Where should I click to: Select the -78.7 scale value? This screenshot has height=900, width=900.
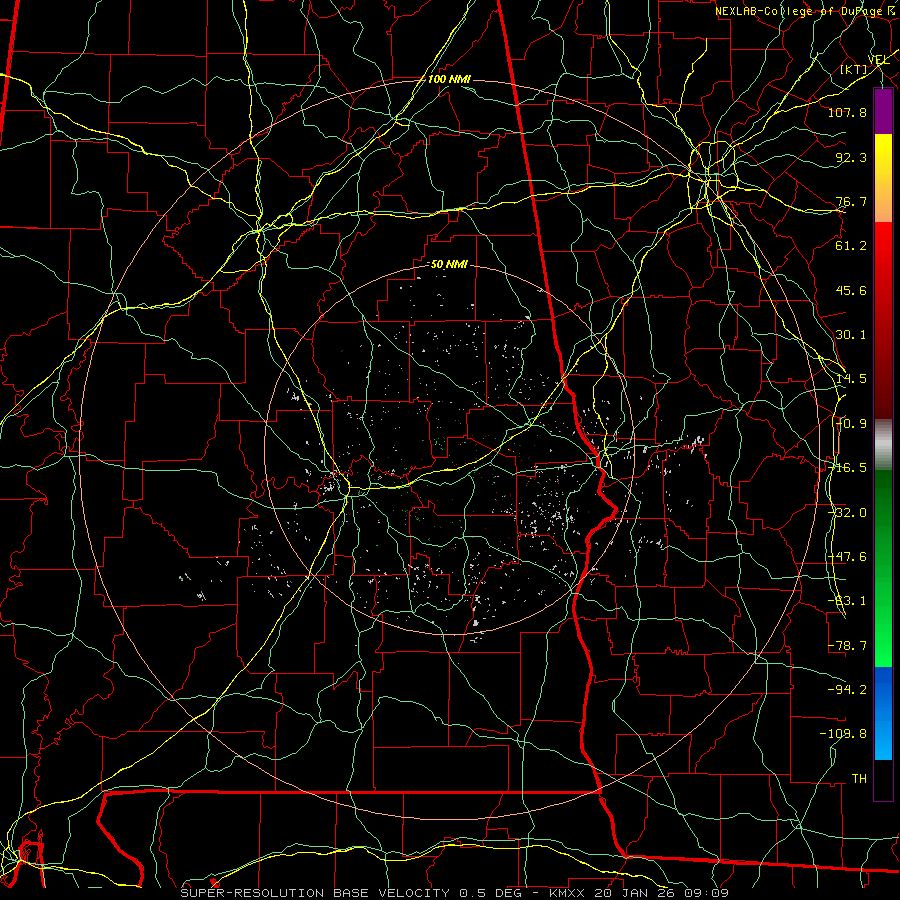pyautogui.click(x=847, y=646)
